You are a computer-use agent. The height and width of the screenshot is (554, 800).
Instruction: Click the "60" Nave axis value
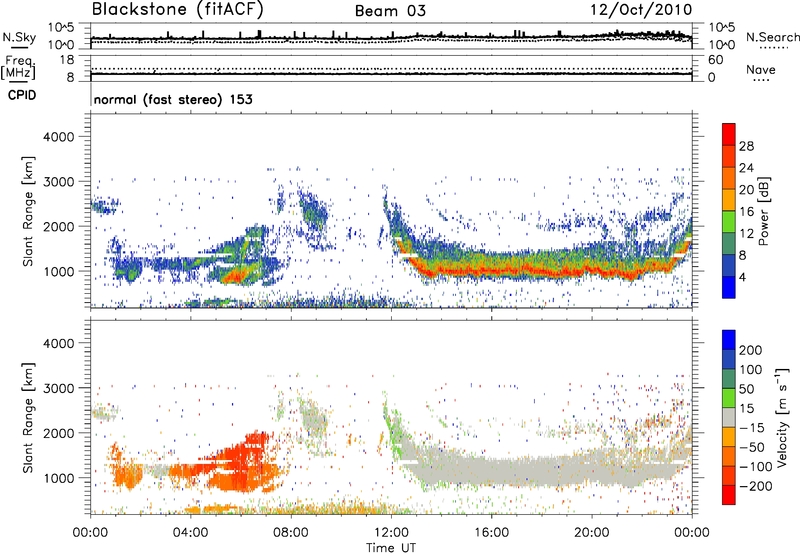click(x=715, y=60)
